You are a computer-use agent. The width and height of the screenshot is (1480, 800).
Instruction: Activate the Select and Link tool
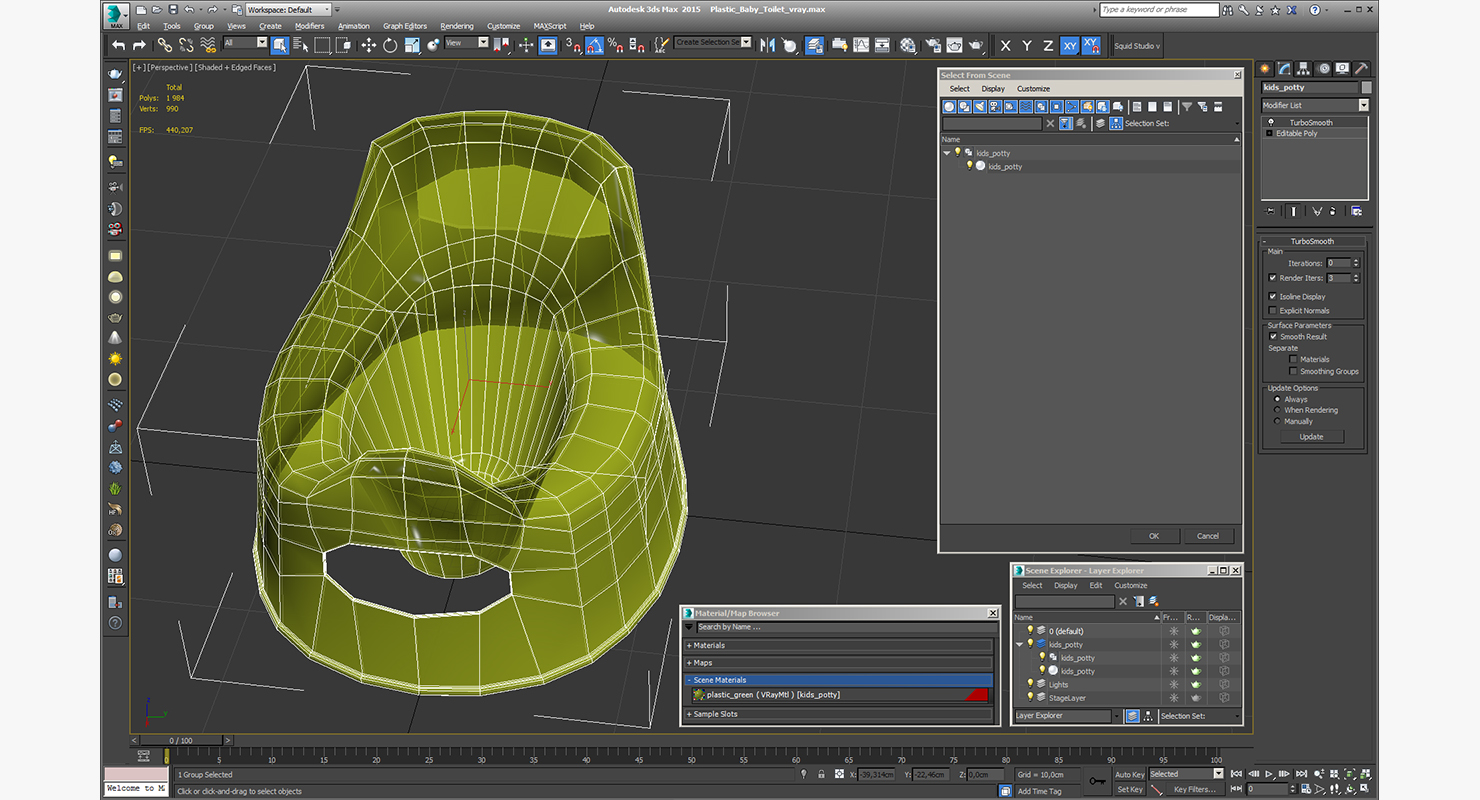coord(164,45)
